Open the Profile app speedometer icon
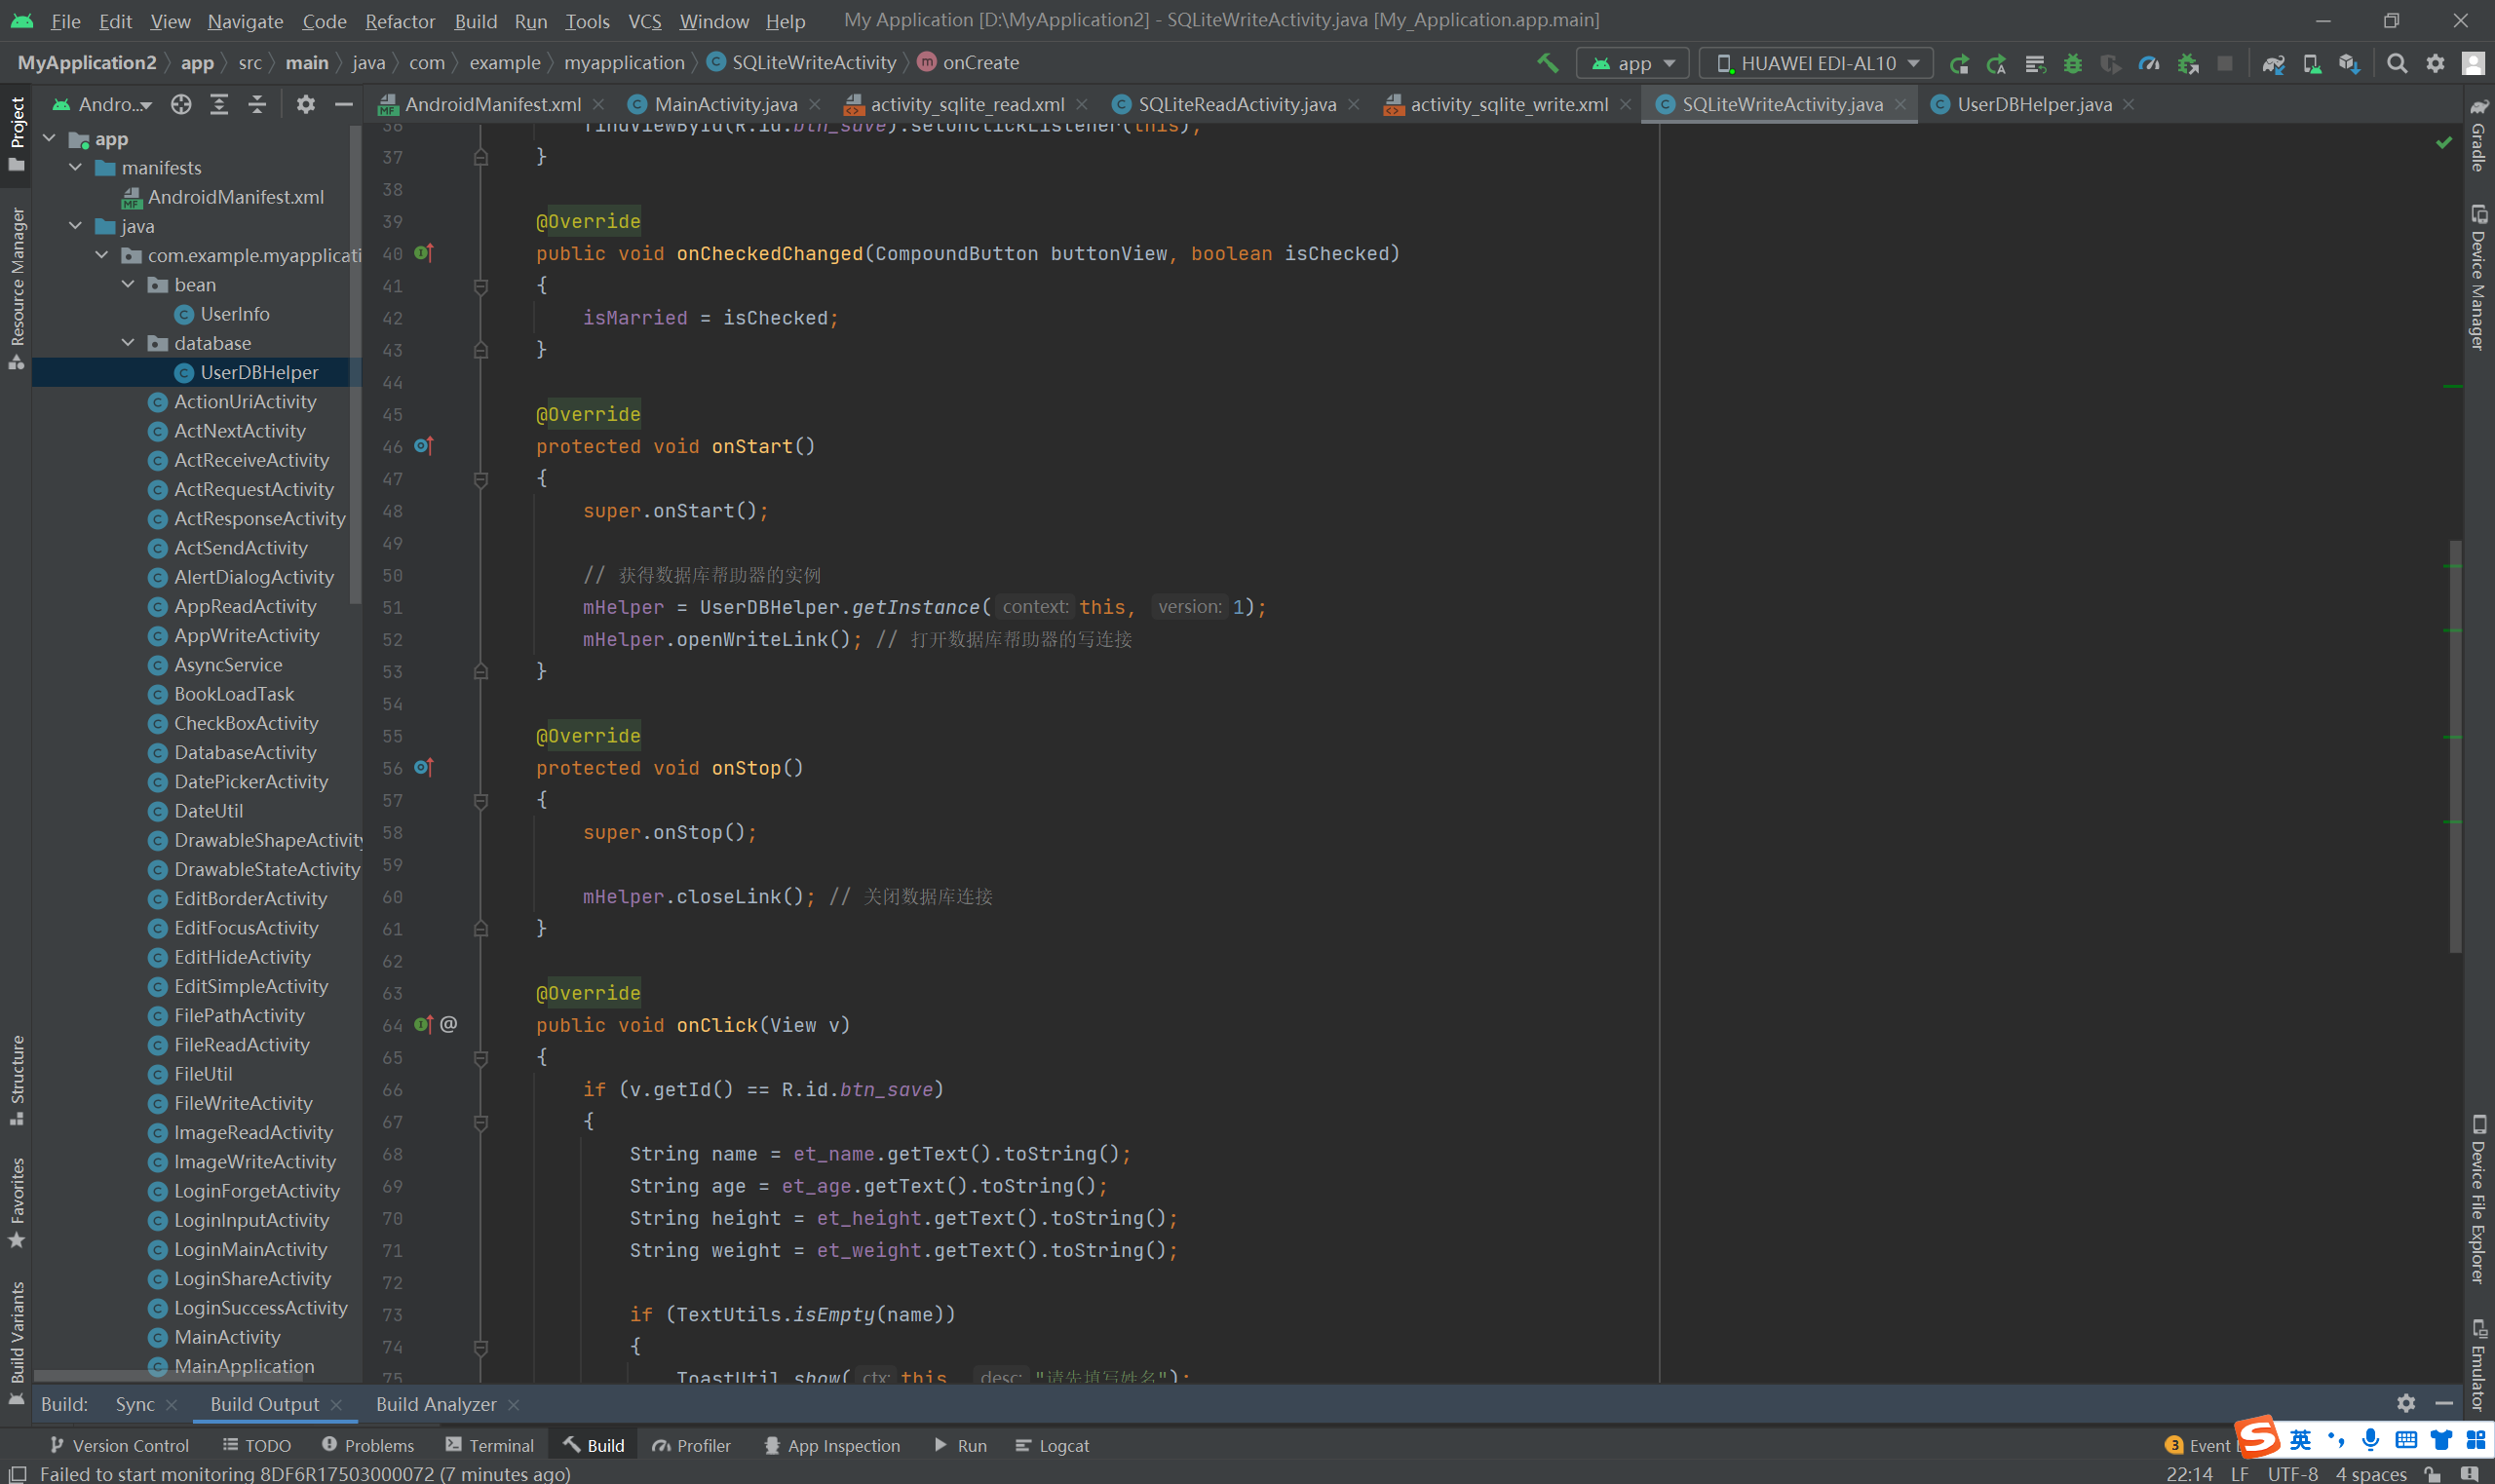 2148,63
